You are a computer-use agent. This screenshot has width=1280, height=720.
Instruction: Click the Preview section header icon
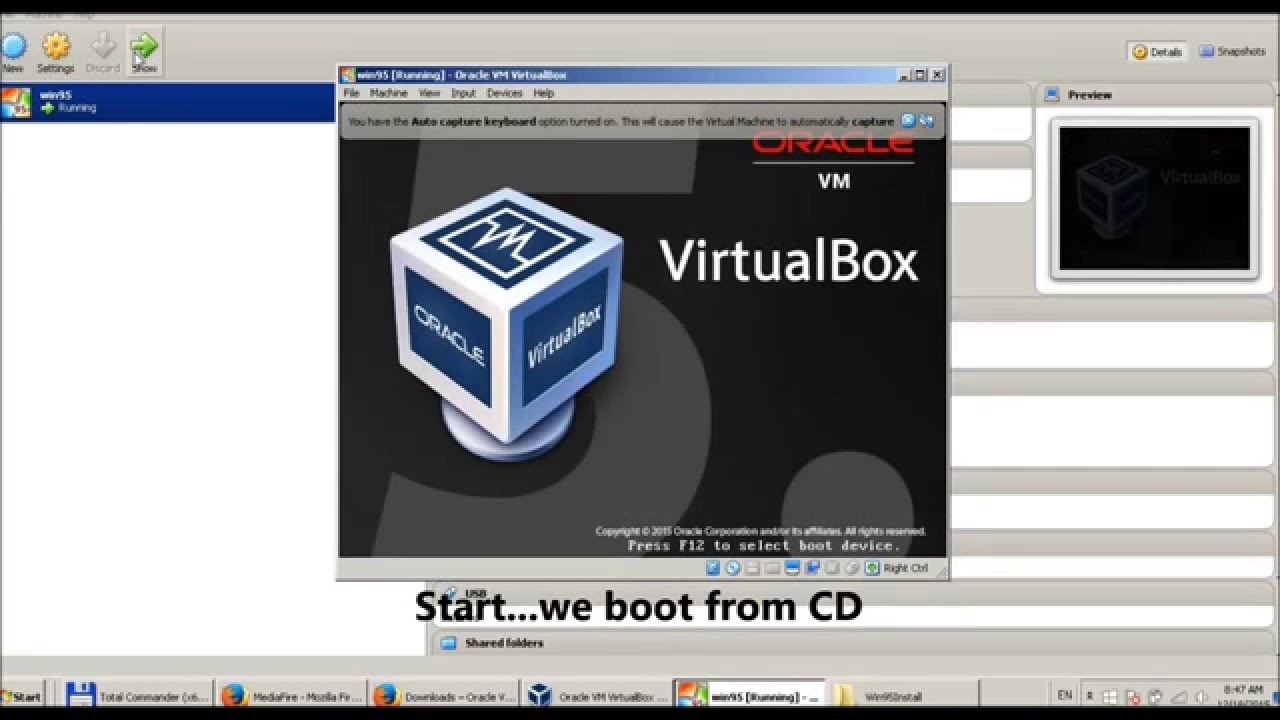[1051, 94]
